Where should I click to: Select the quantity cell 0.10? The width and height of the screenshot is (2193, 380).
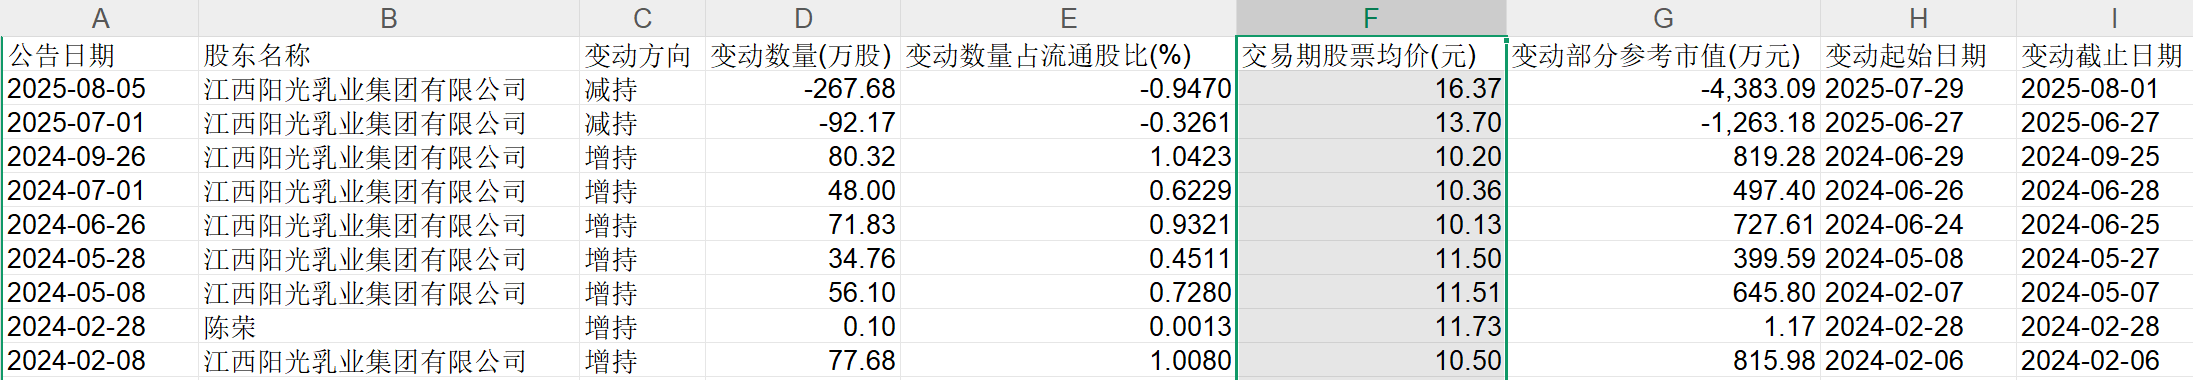pos(803,327)
